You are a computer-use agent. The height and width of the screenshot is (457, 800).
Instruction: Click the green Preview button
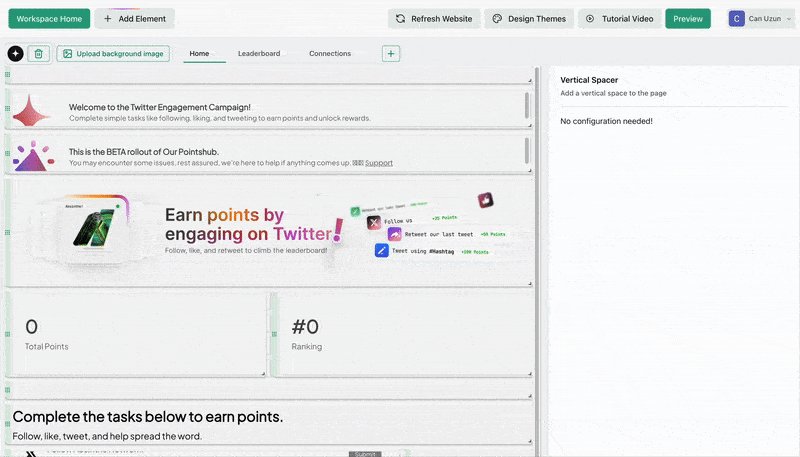click(x=688, y=19)
